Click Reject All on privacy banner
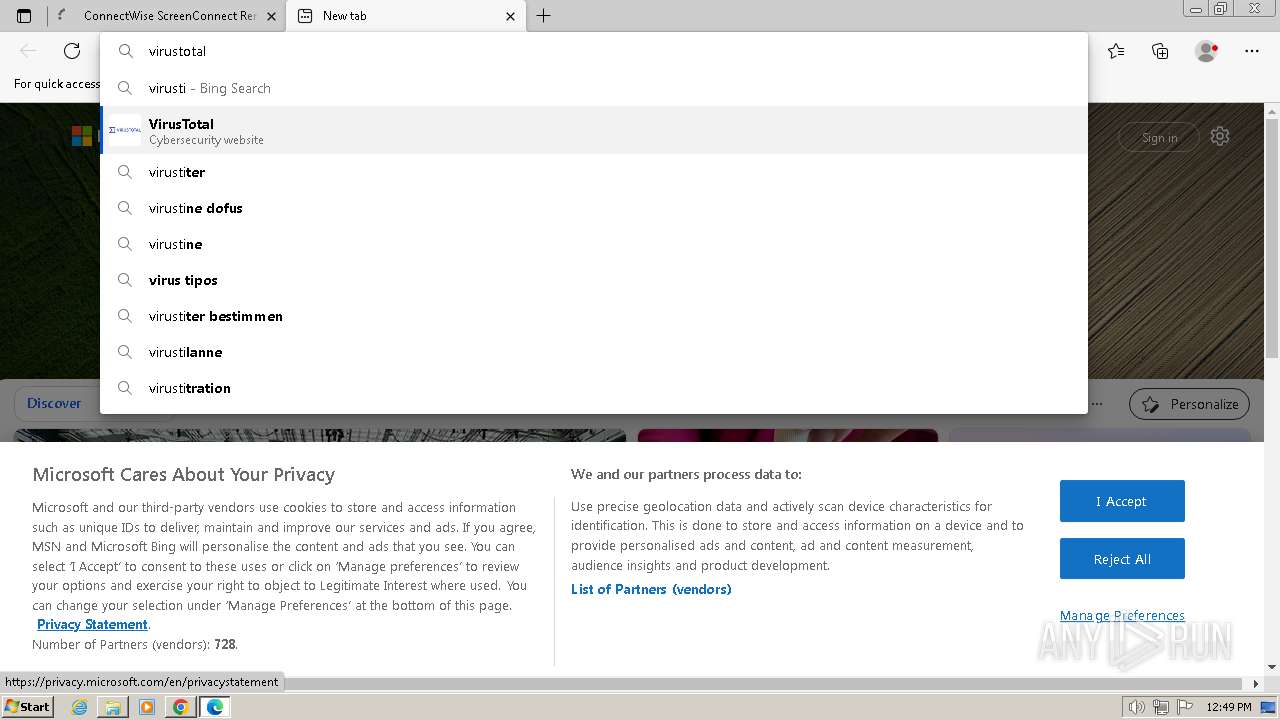 click(x=1122, y=559)
